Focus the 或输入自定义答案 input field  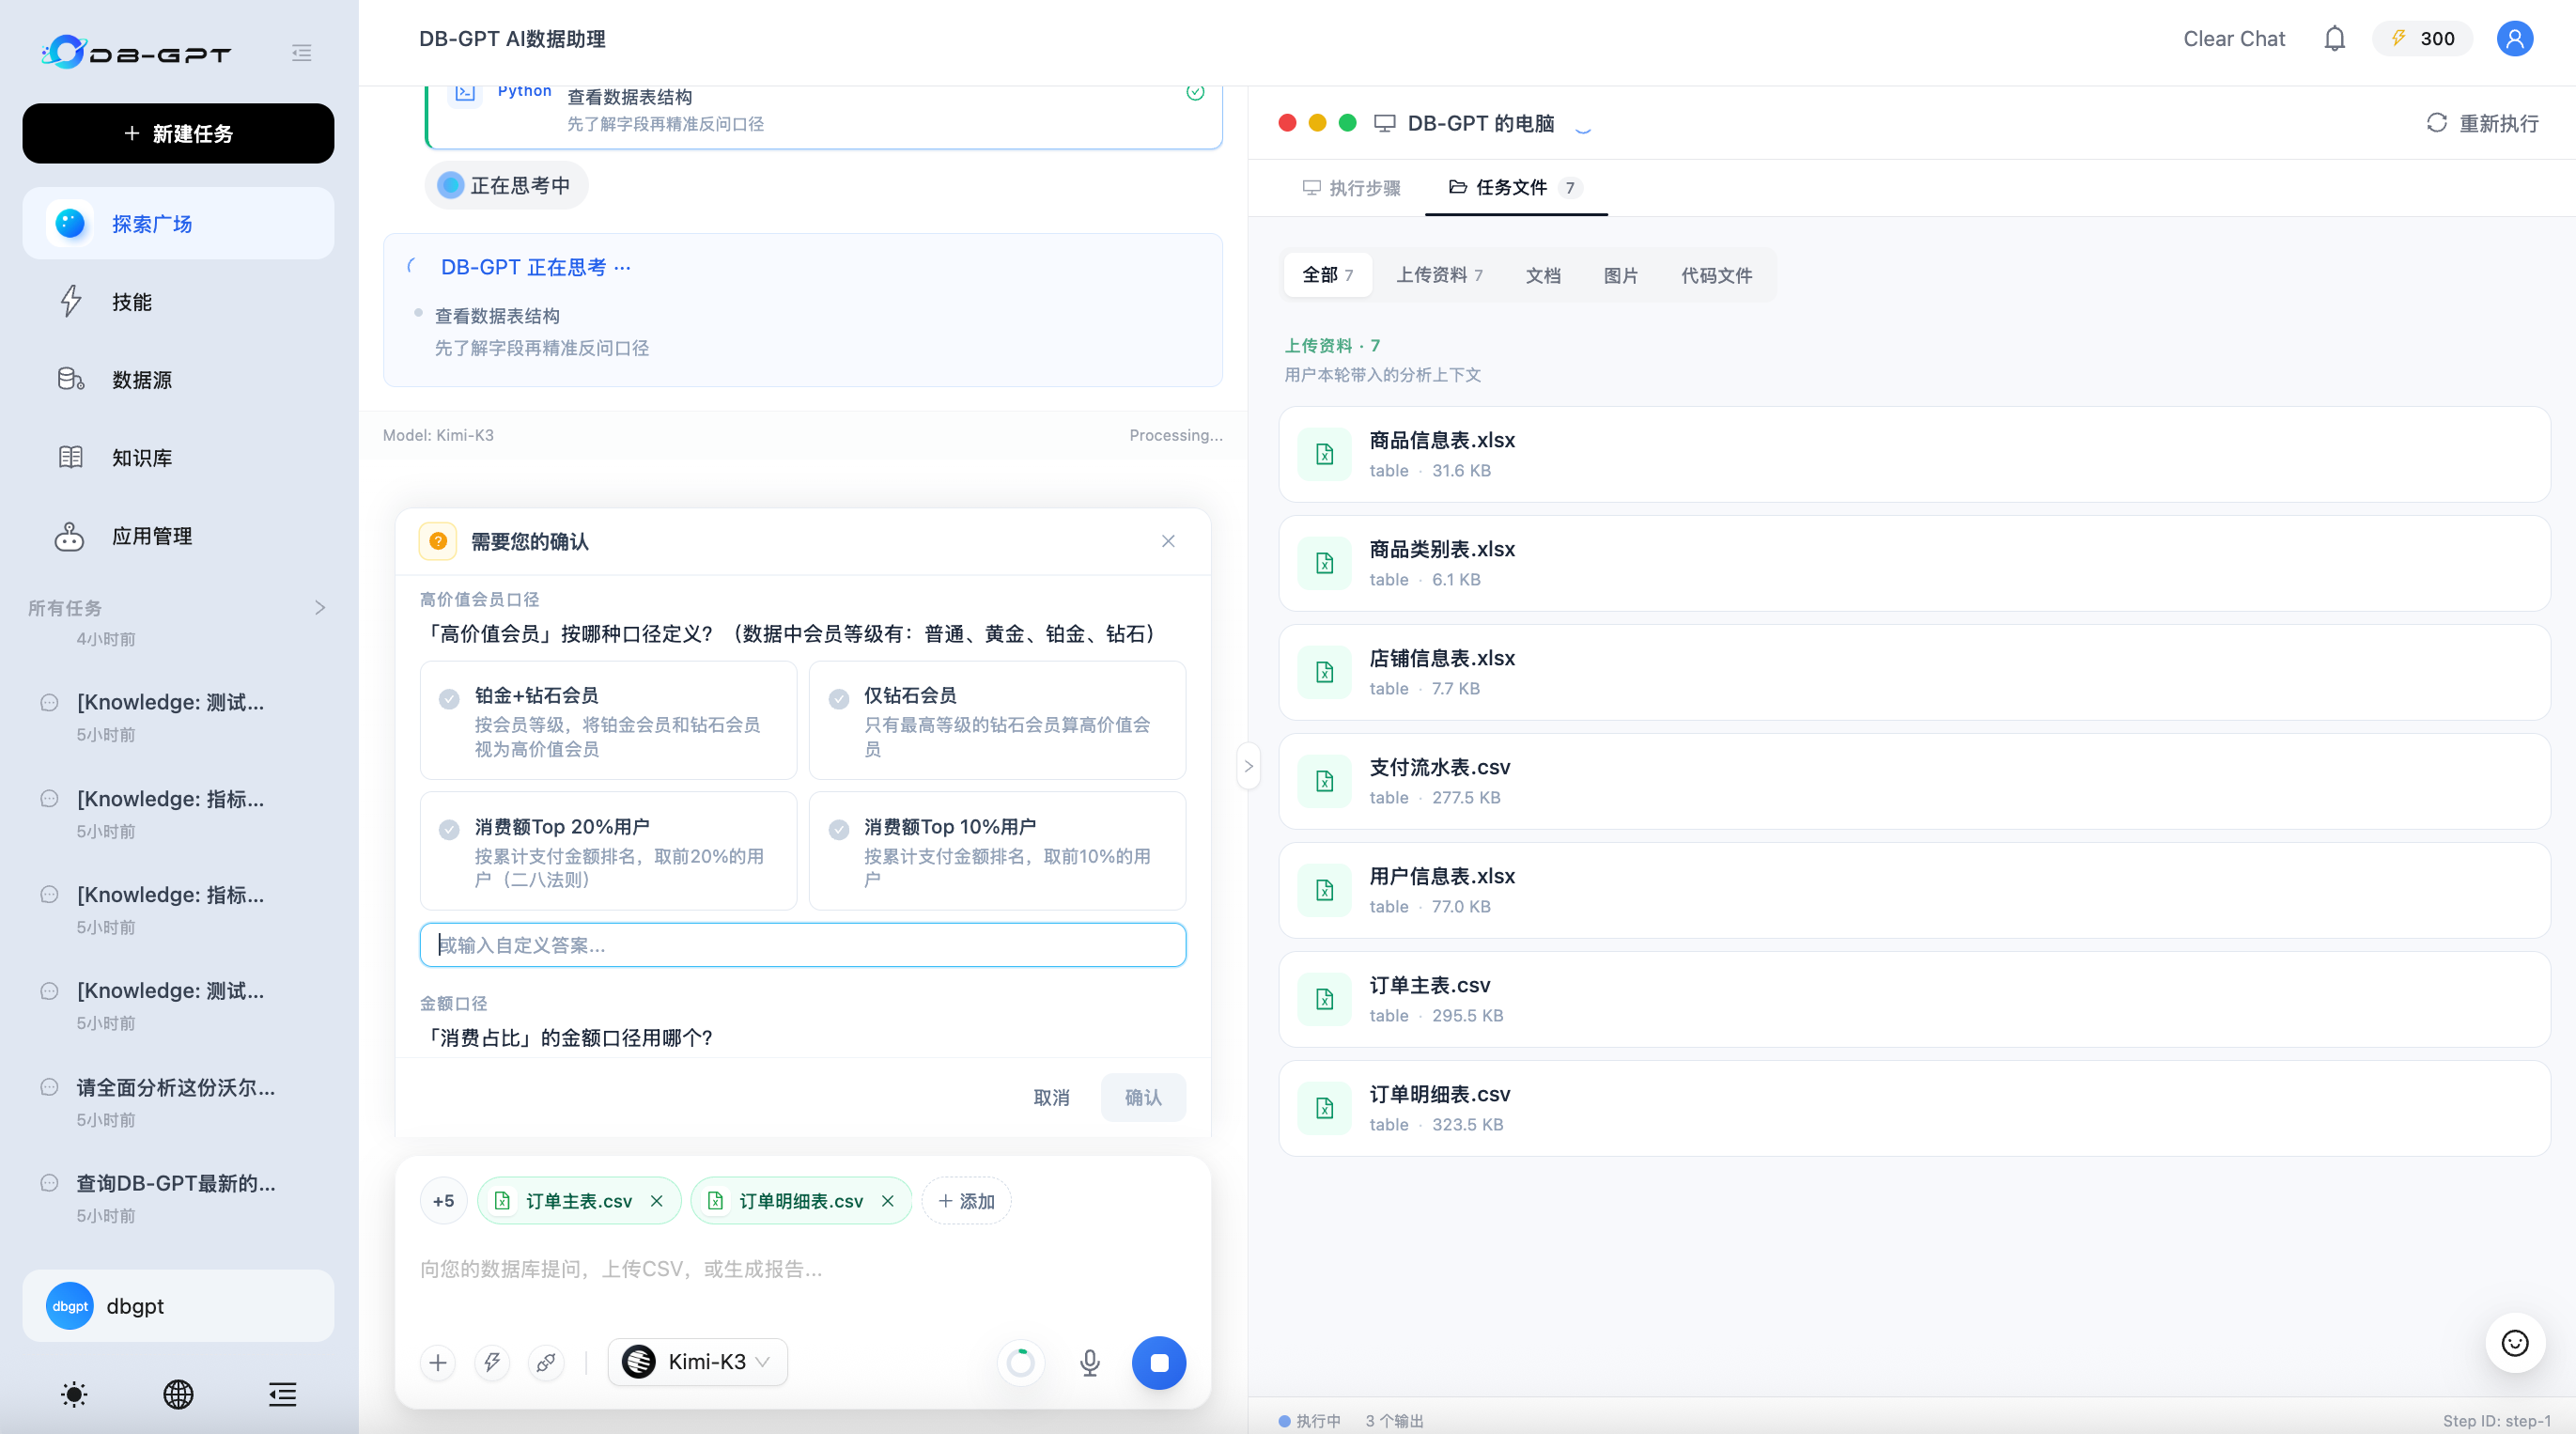(803, 945)
